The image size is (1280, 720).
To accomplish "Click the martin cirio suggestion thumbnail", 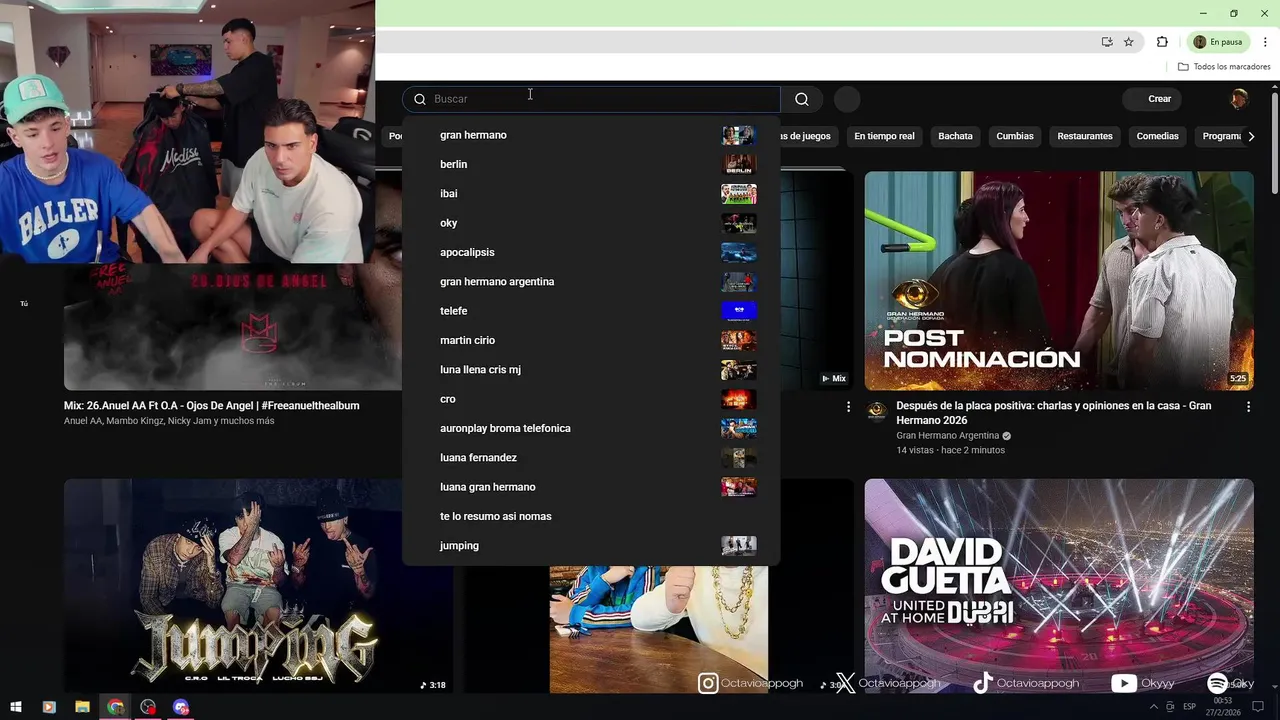I will click(x=739, y=340).
